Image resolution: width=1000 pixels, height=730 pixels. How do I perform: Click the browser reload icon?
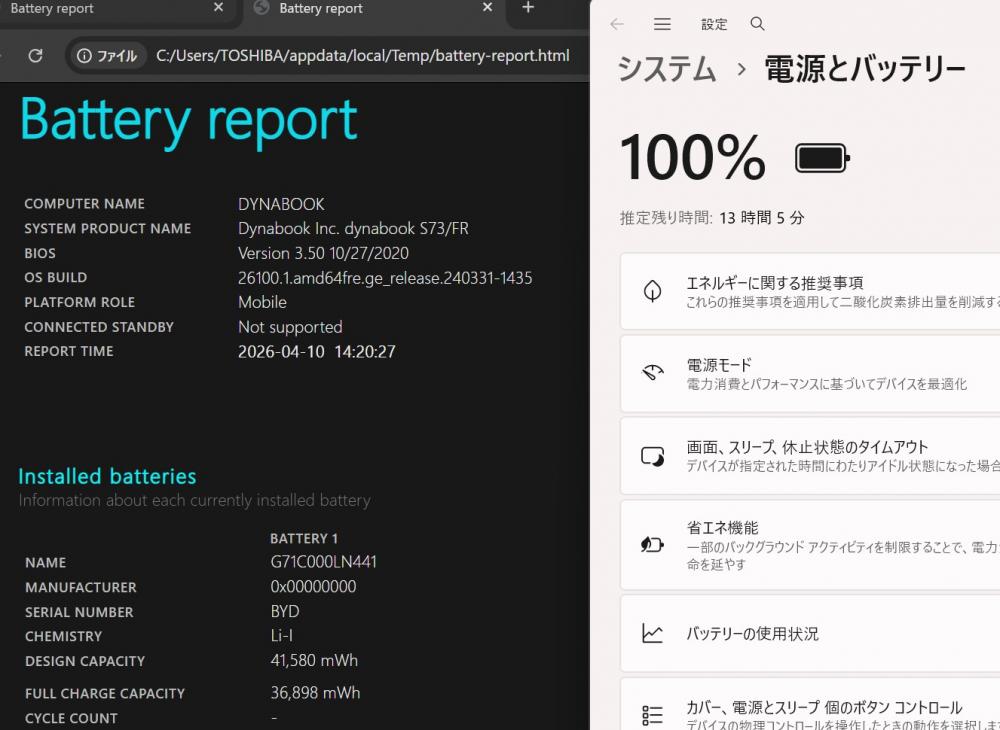[x=35, y=56]
